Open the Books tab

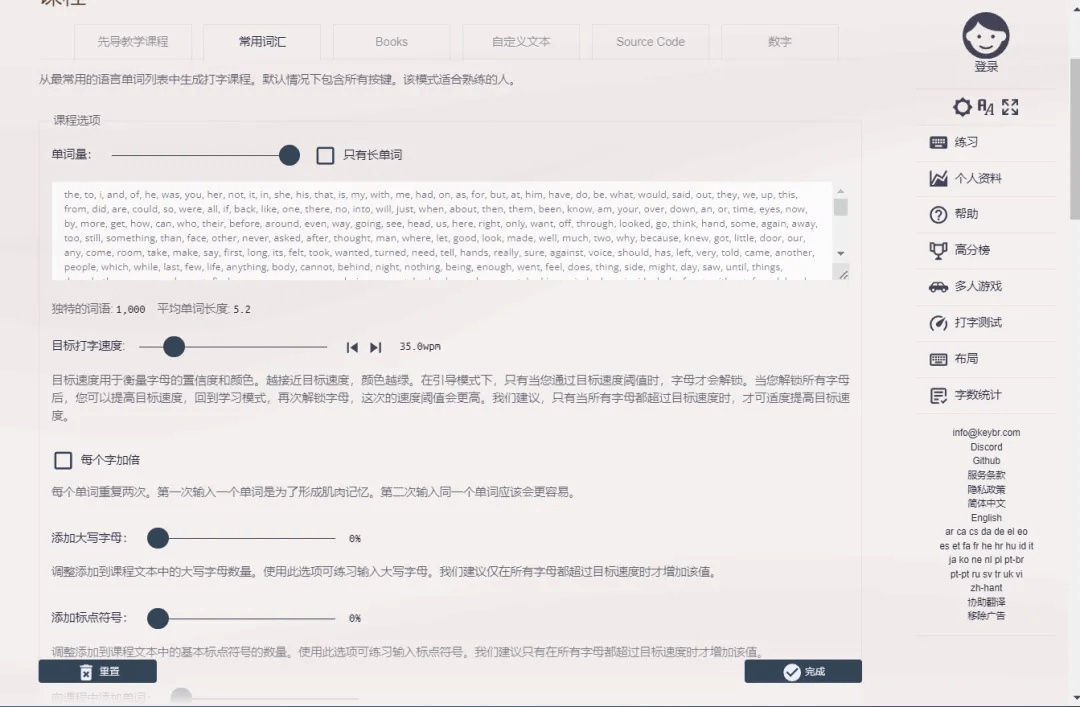point(391,42)
